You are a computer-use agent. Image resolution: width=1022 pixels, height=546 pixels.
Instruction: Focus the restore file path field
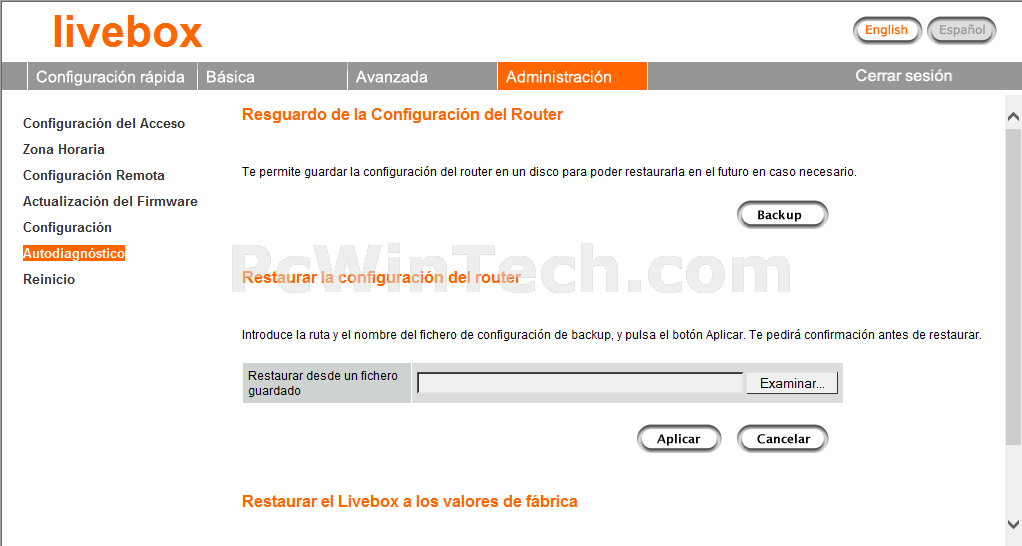[x=579, y=383]
